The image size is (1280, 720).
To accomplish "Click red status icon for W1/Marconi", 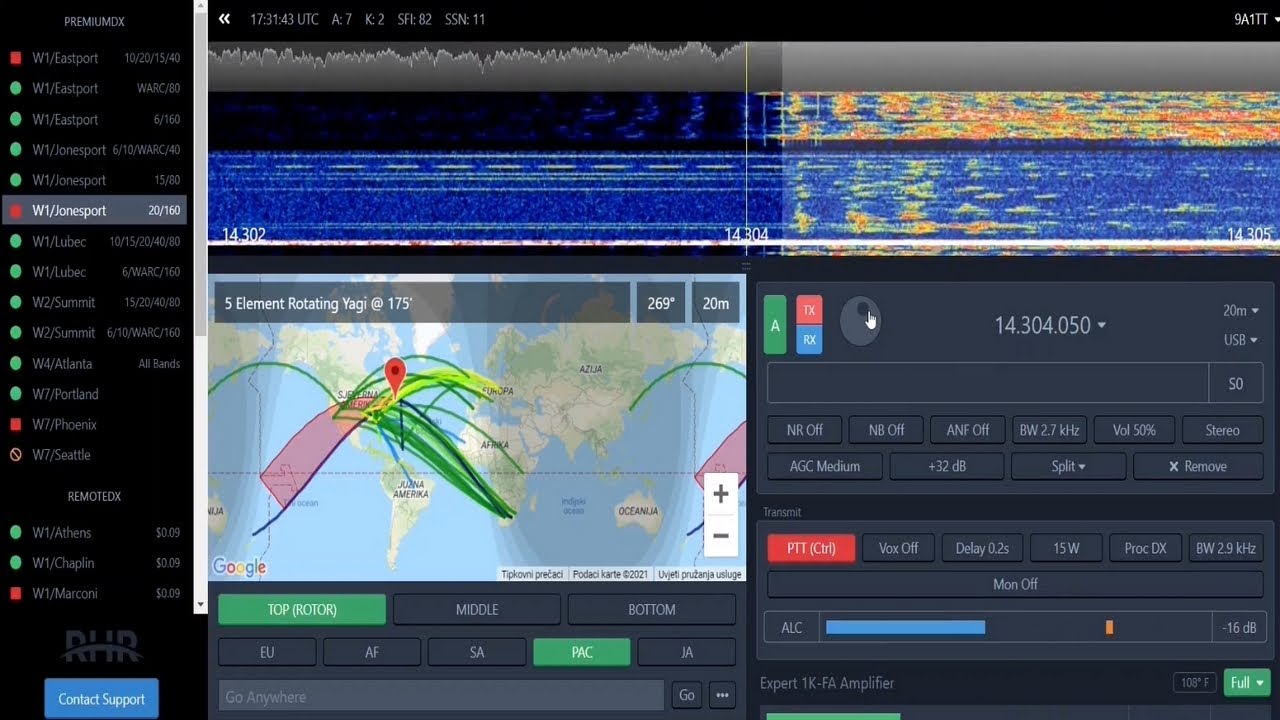I will coord(15,594).
